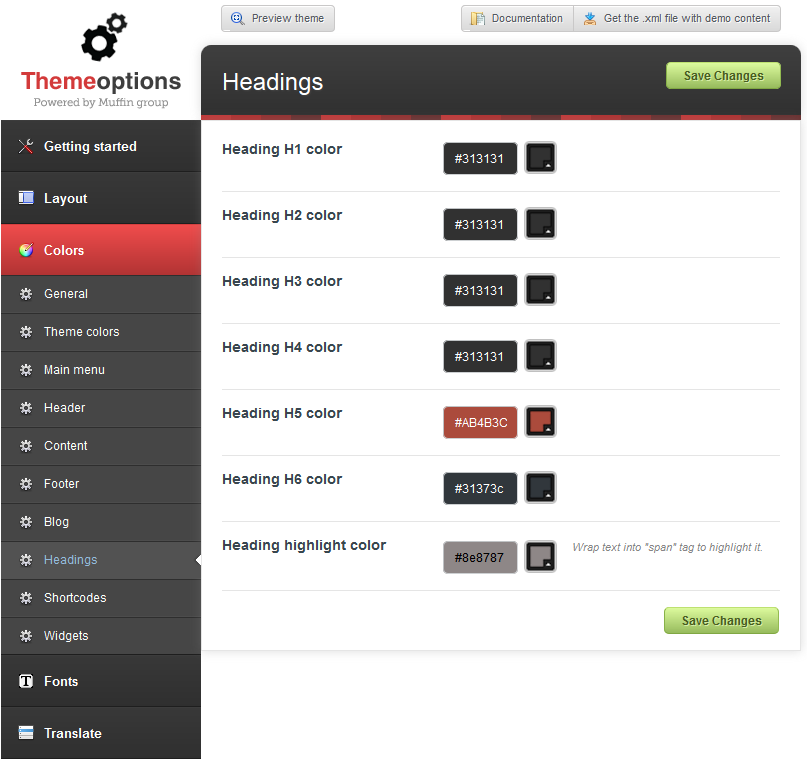Viewport: 807px width, 765px height.
Task: Click the Colors palette icon
Action: pyautogui.click(x=26, y=250)
